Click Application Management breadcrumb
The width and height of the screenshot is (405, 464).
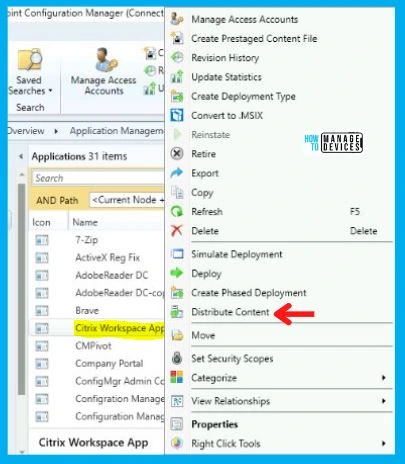tap(117, 131)
